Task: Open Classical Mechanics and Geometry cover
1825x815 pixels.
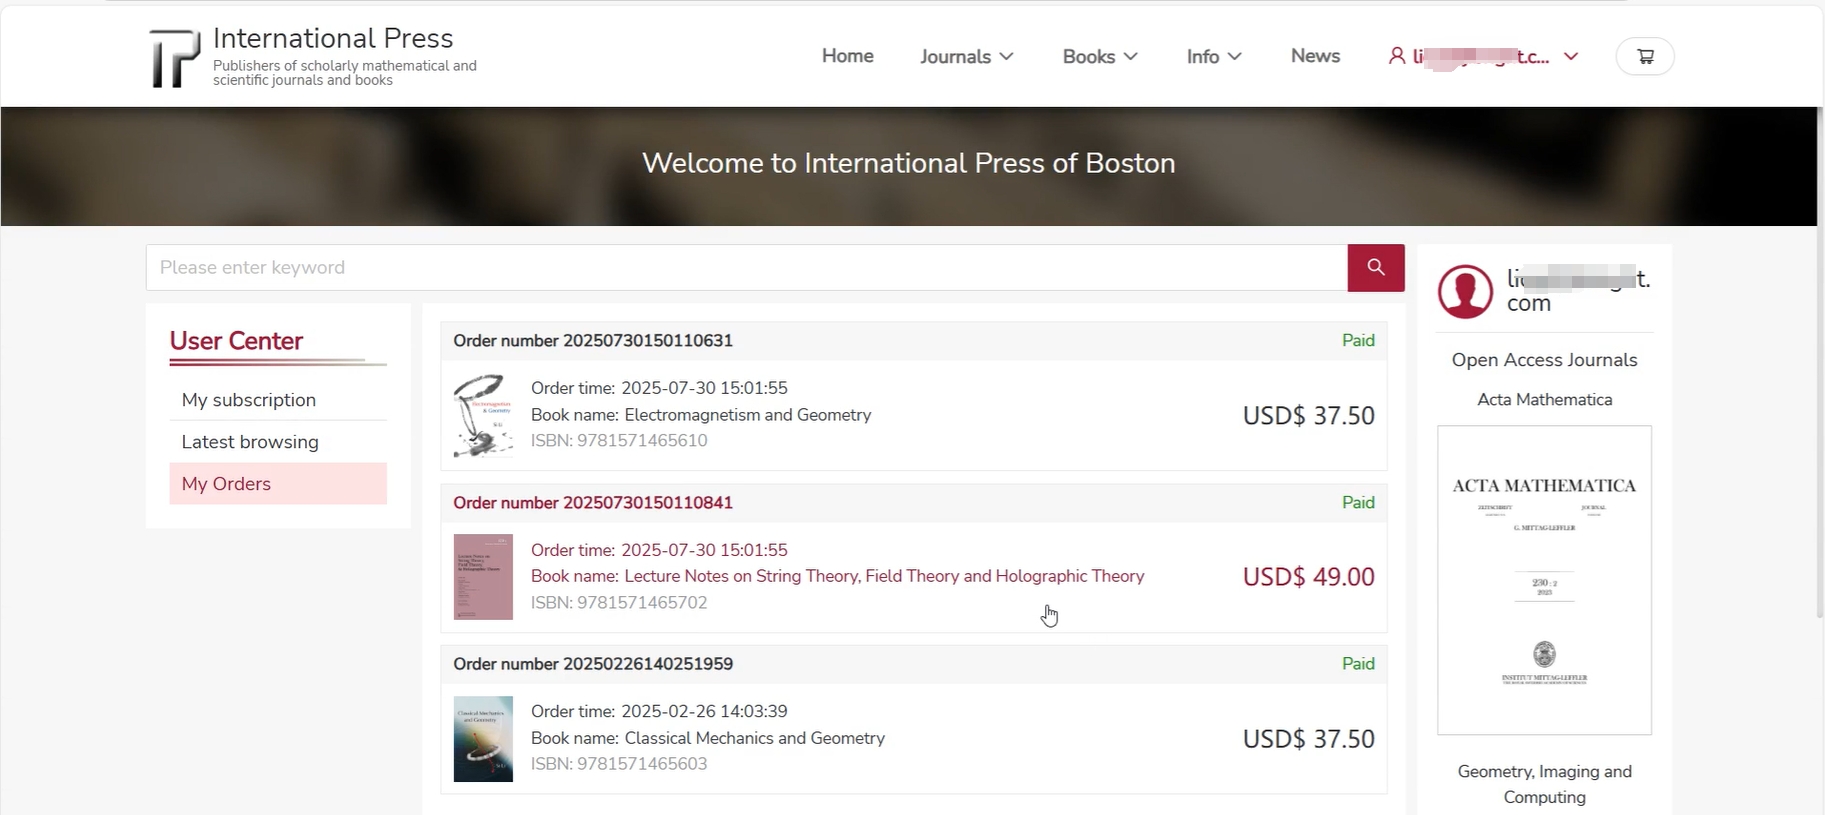Action: pyautogui.click(x=483, y=739)
